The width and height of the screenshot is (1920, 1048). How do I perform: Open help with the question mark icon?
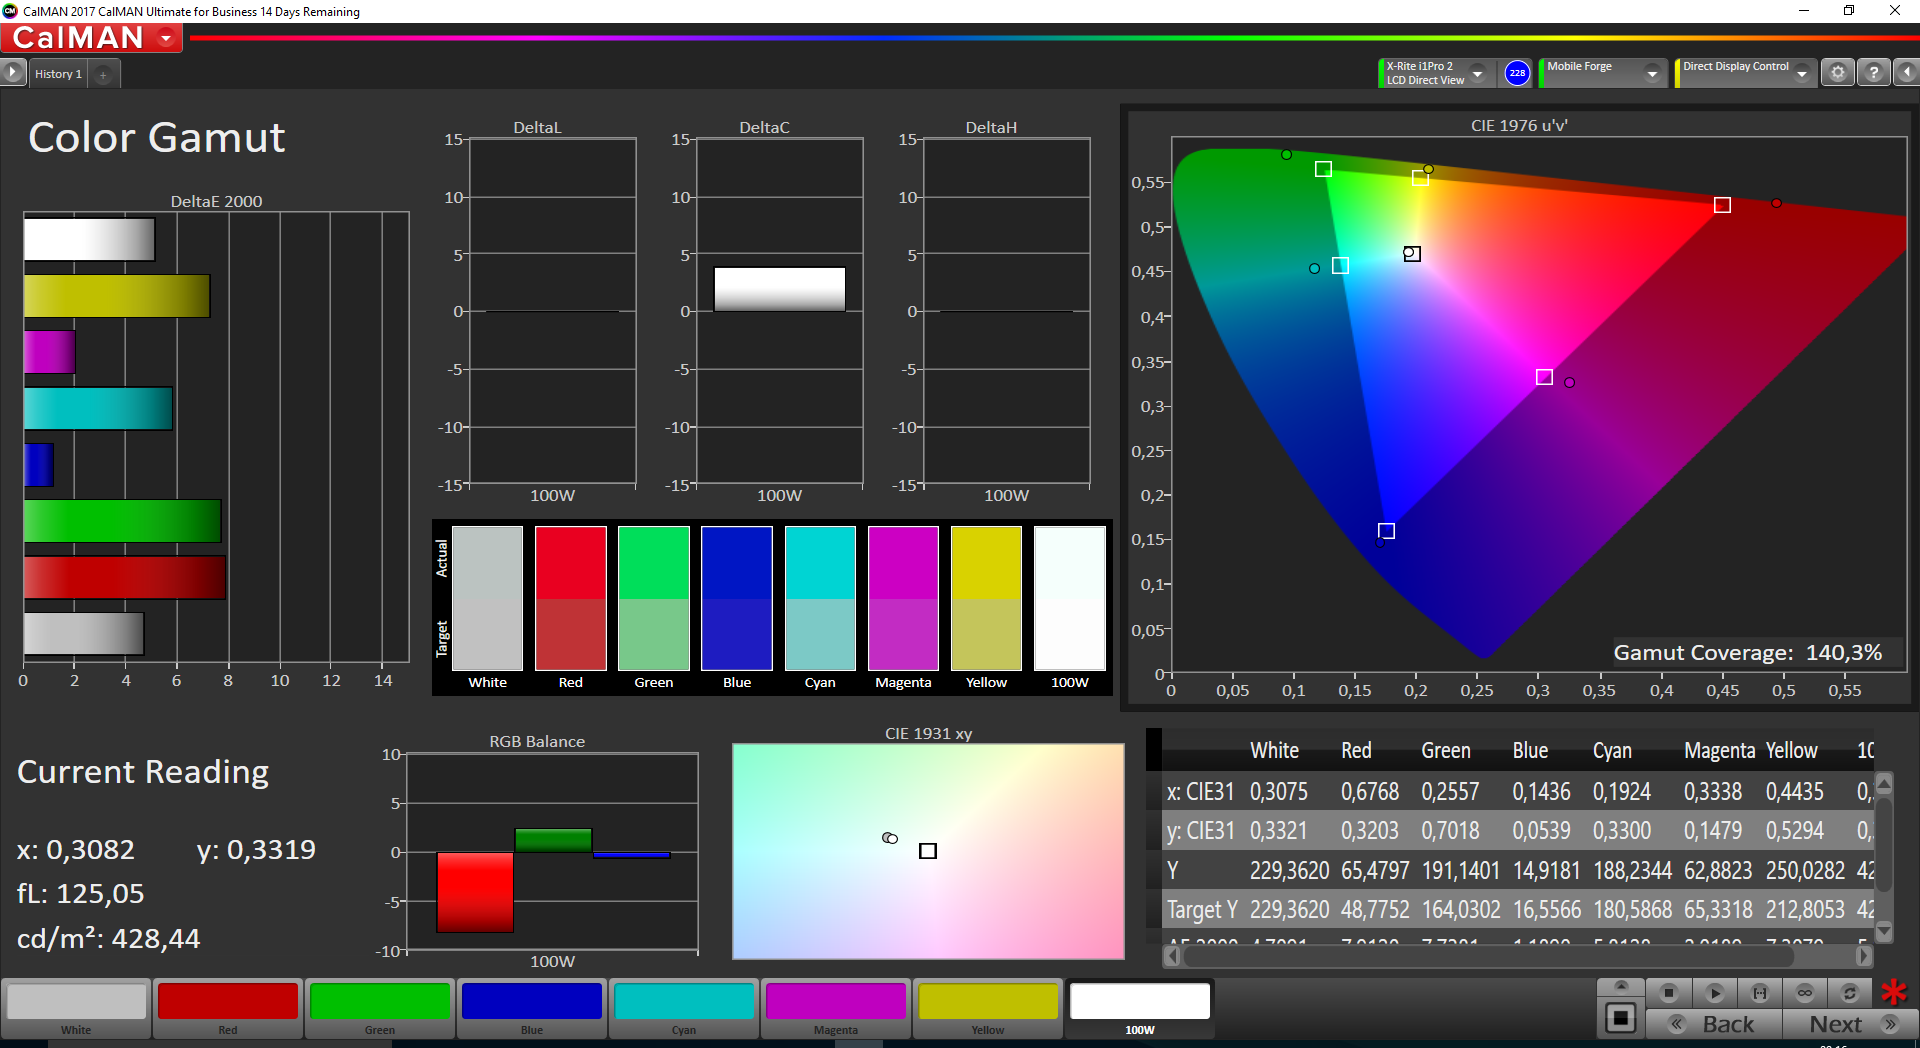pos(1873,73)
